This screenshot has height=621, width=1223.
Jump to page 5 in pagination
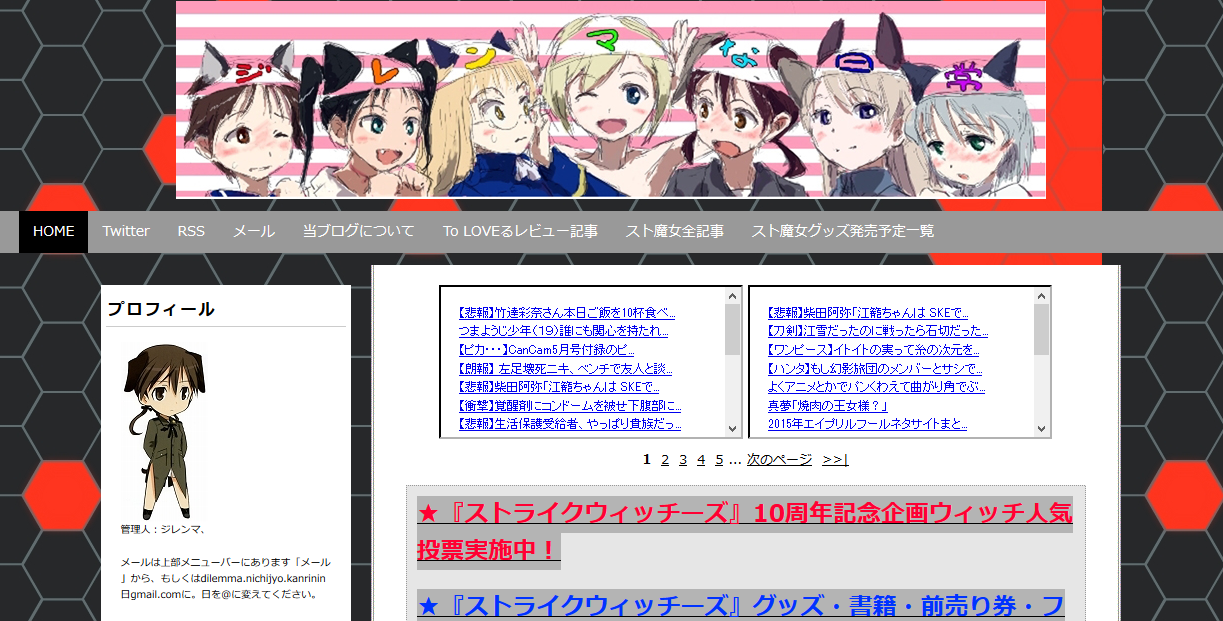coord(719,460)
